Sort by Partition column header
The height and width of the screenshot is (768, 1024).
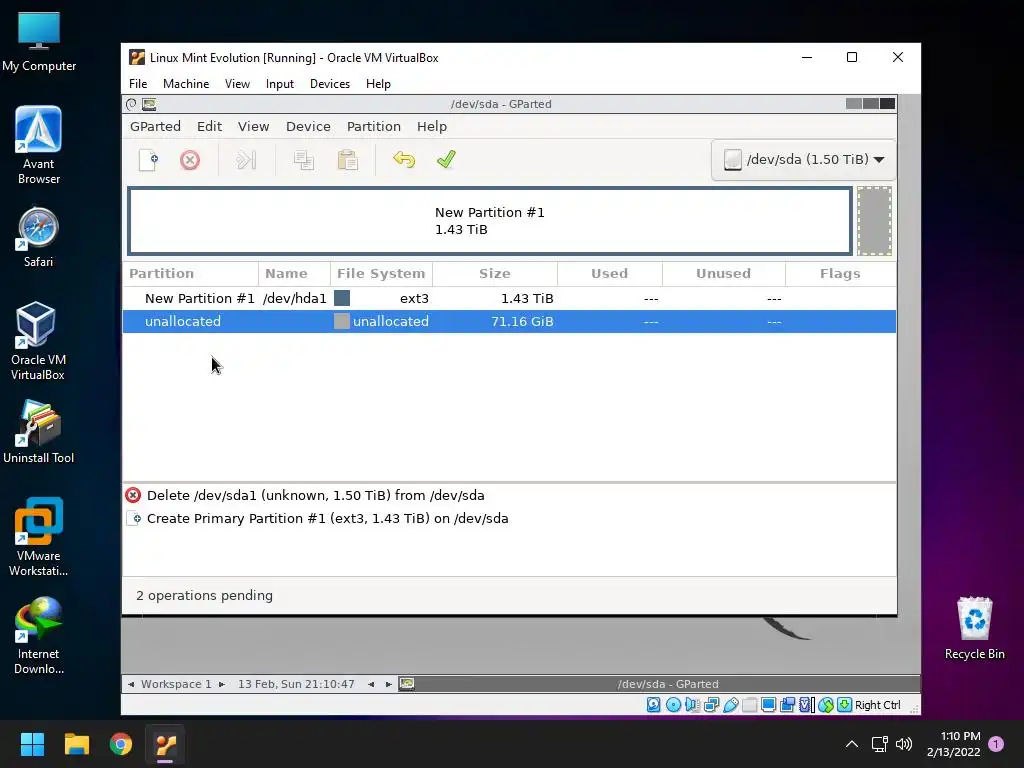pos(190,274)
